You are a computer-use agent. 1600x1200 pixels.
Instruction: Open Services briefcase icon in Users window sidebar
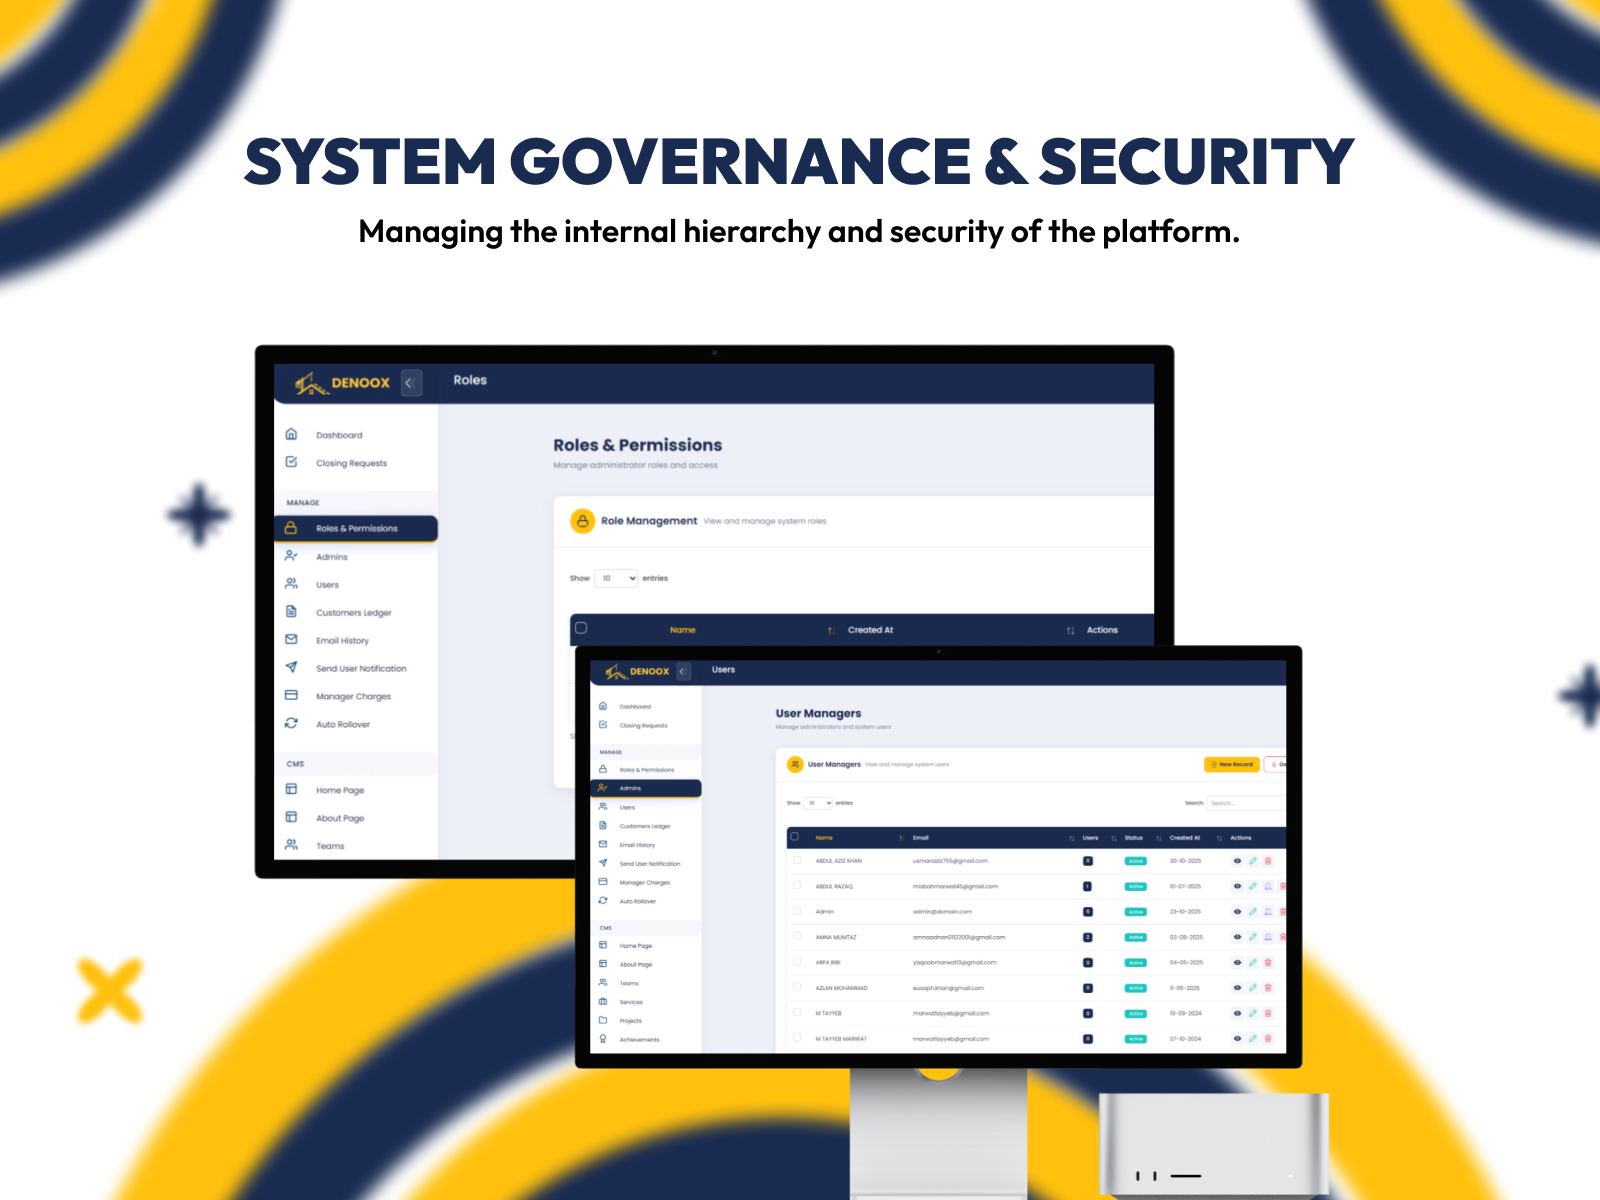coord(603,1001)
